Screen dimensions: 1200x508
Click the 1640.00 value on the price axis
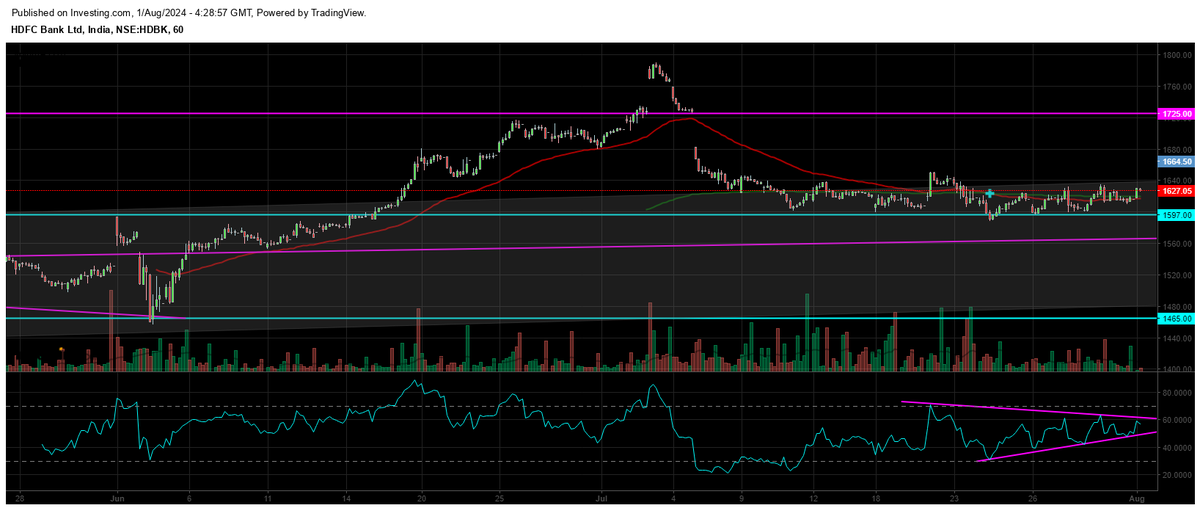coord(1175,181)
